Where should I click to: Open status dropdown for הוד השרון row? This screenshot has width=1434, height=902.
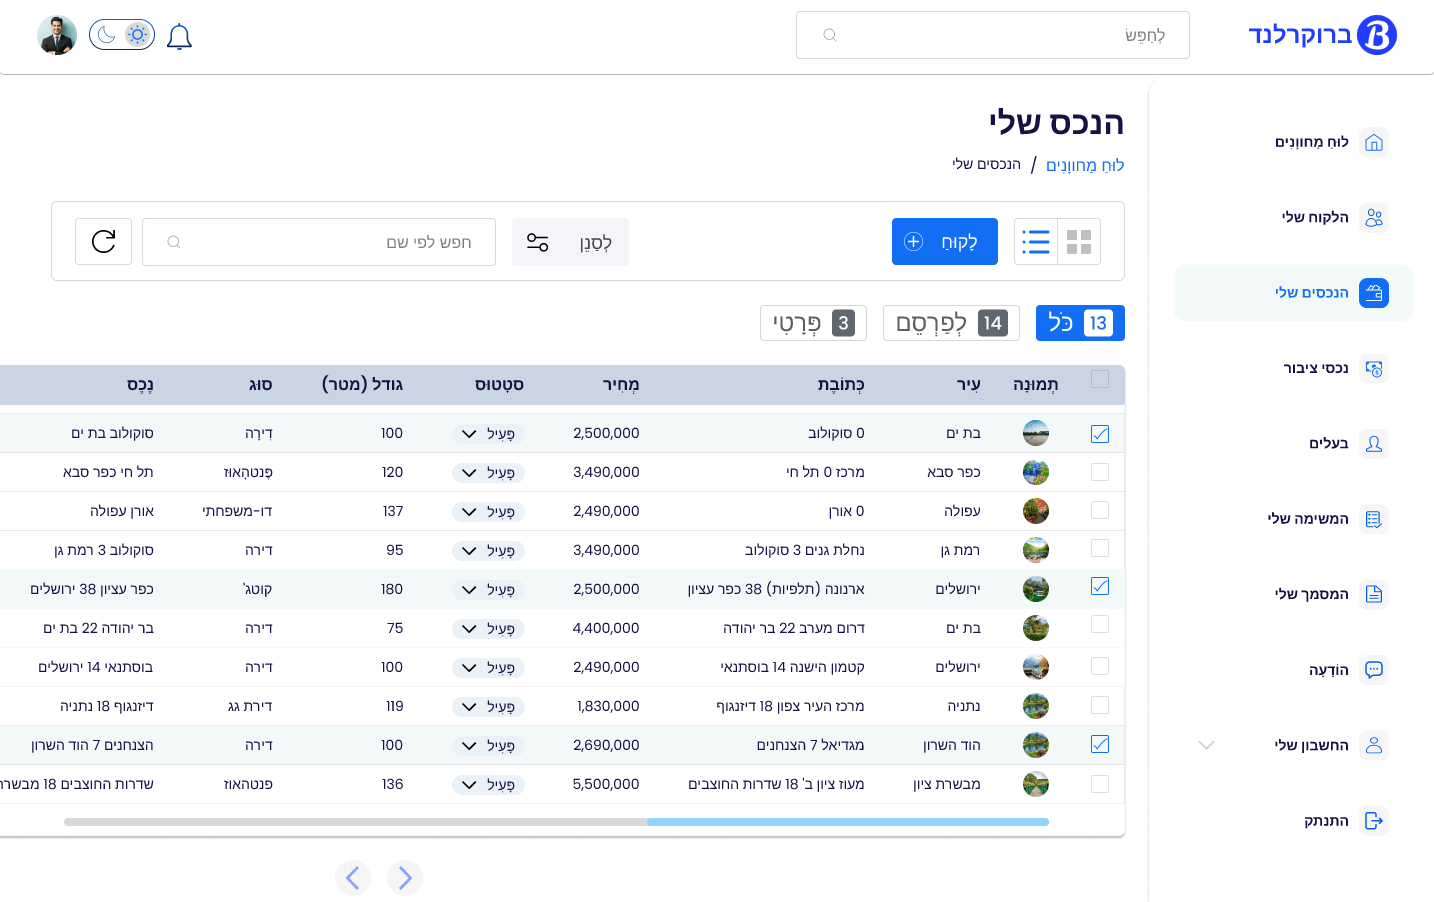(488, 746)
